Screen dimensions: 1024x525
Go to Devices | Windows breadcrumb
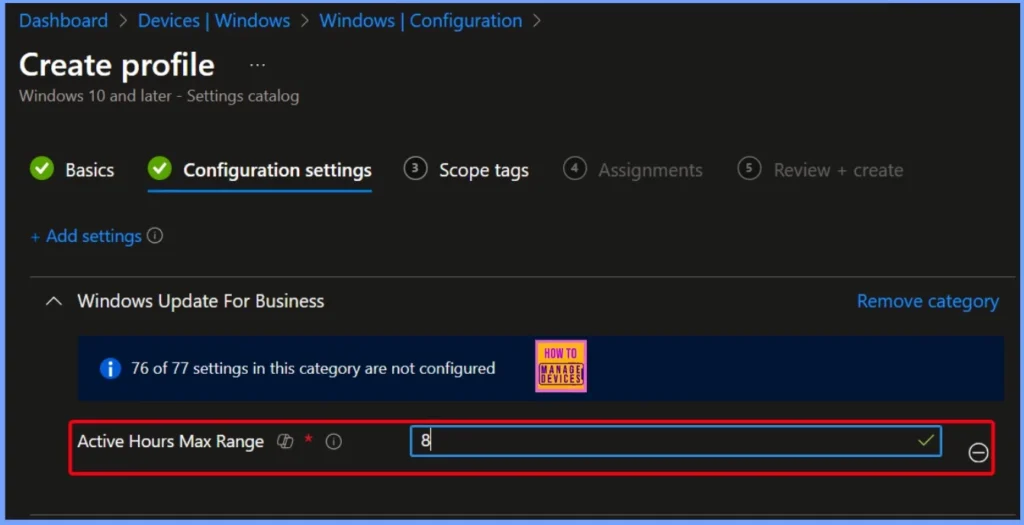click(214, 21)
